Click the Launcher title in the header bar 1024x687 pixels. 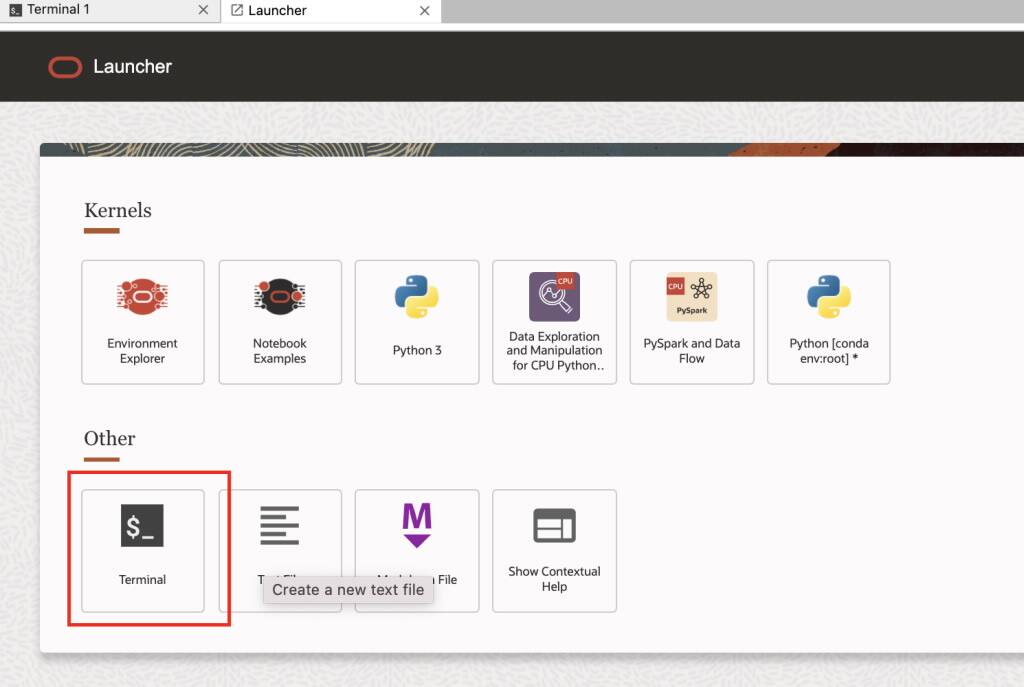pyautogui.click(x=133, y=67)
